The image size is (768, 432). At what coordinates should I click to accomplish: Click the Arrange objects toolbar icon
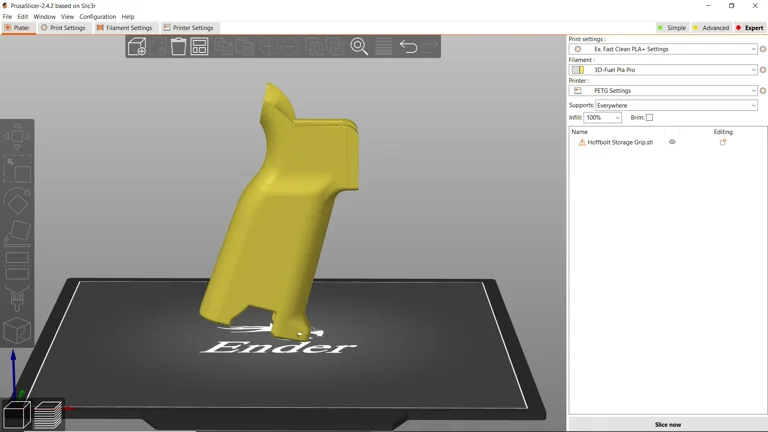[199, 47]
